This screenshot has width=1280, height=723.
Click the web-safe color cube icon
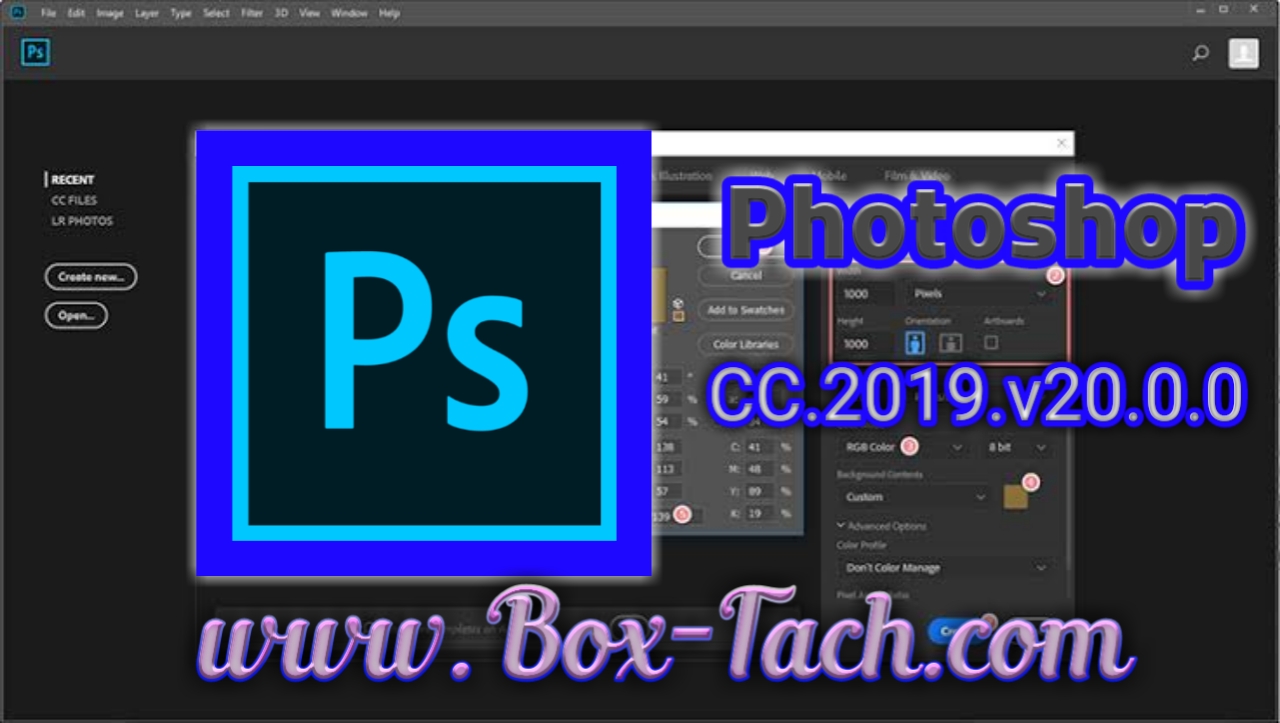click(x=678, y=302)
